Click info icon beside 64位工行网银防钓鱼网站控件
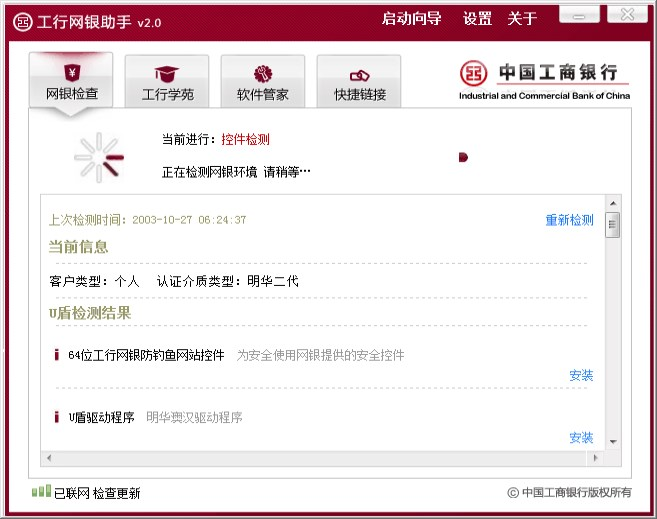 click(x=57, y=355)
